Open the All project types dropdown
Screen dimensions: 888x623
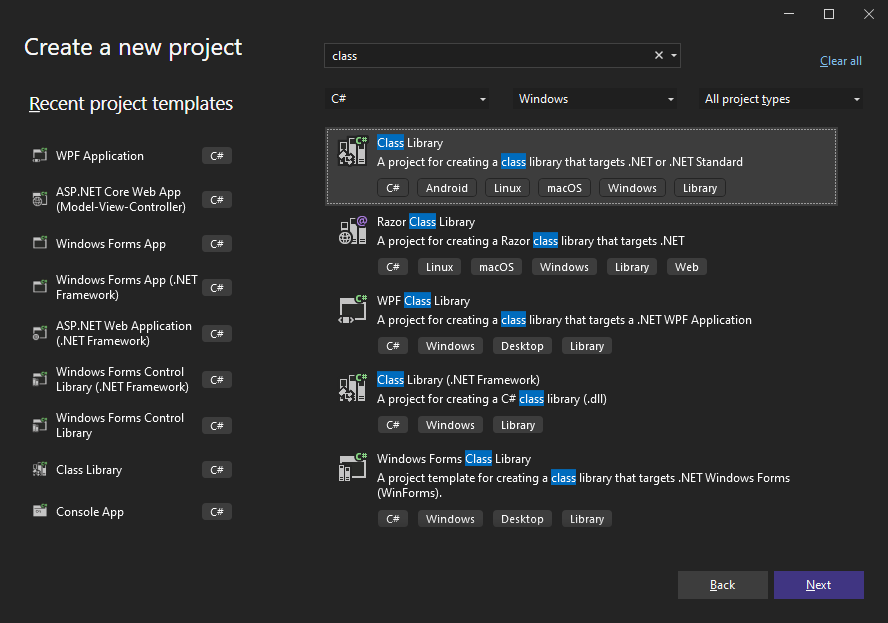(x=781, y=99)
